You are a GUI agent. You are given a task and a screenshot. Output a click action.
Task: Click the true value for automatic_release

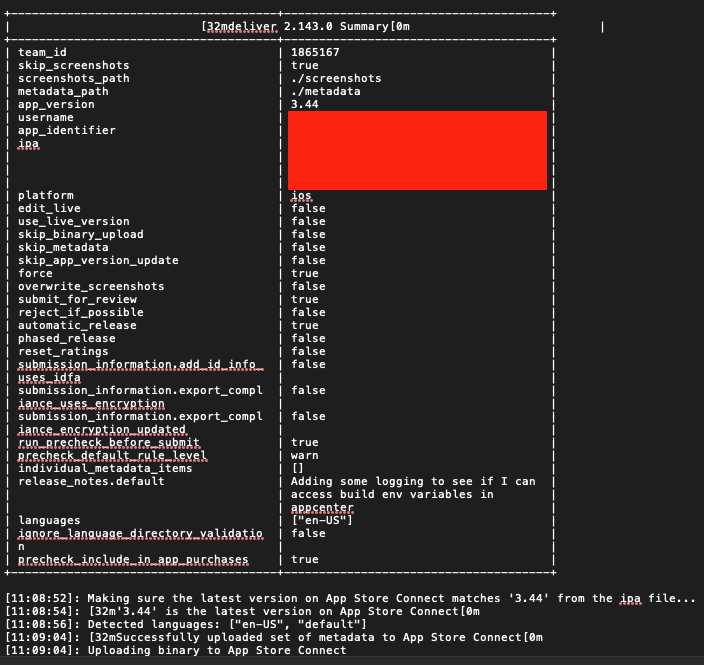[x=305, y=326]
